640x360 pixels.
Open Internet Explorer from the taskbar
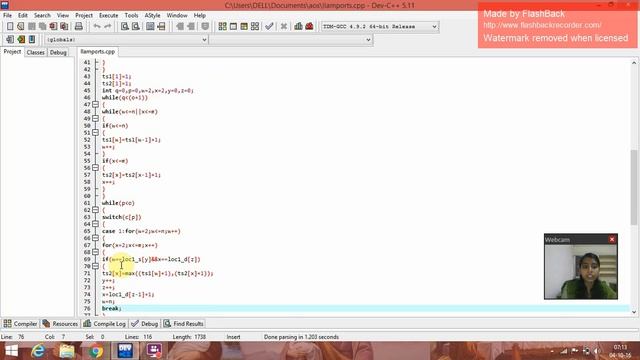click(38, 351)
